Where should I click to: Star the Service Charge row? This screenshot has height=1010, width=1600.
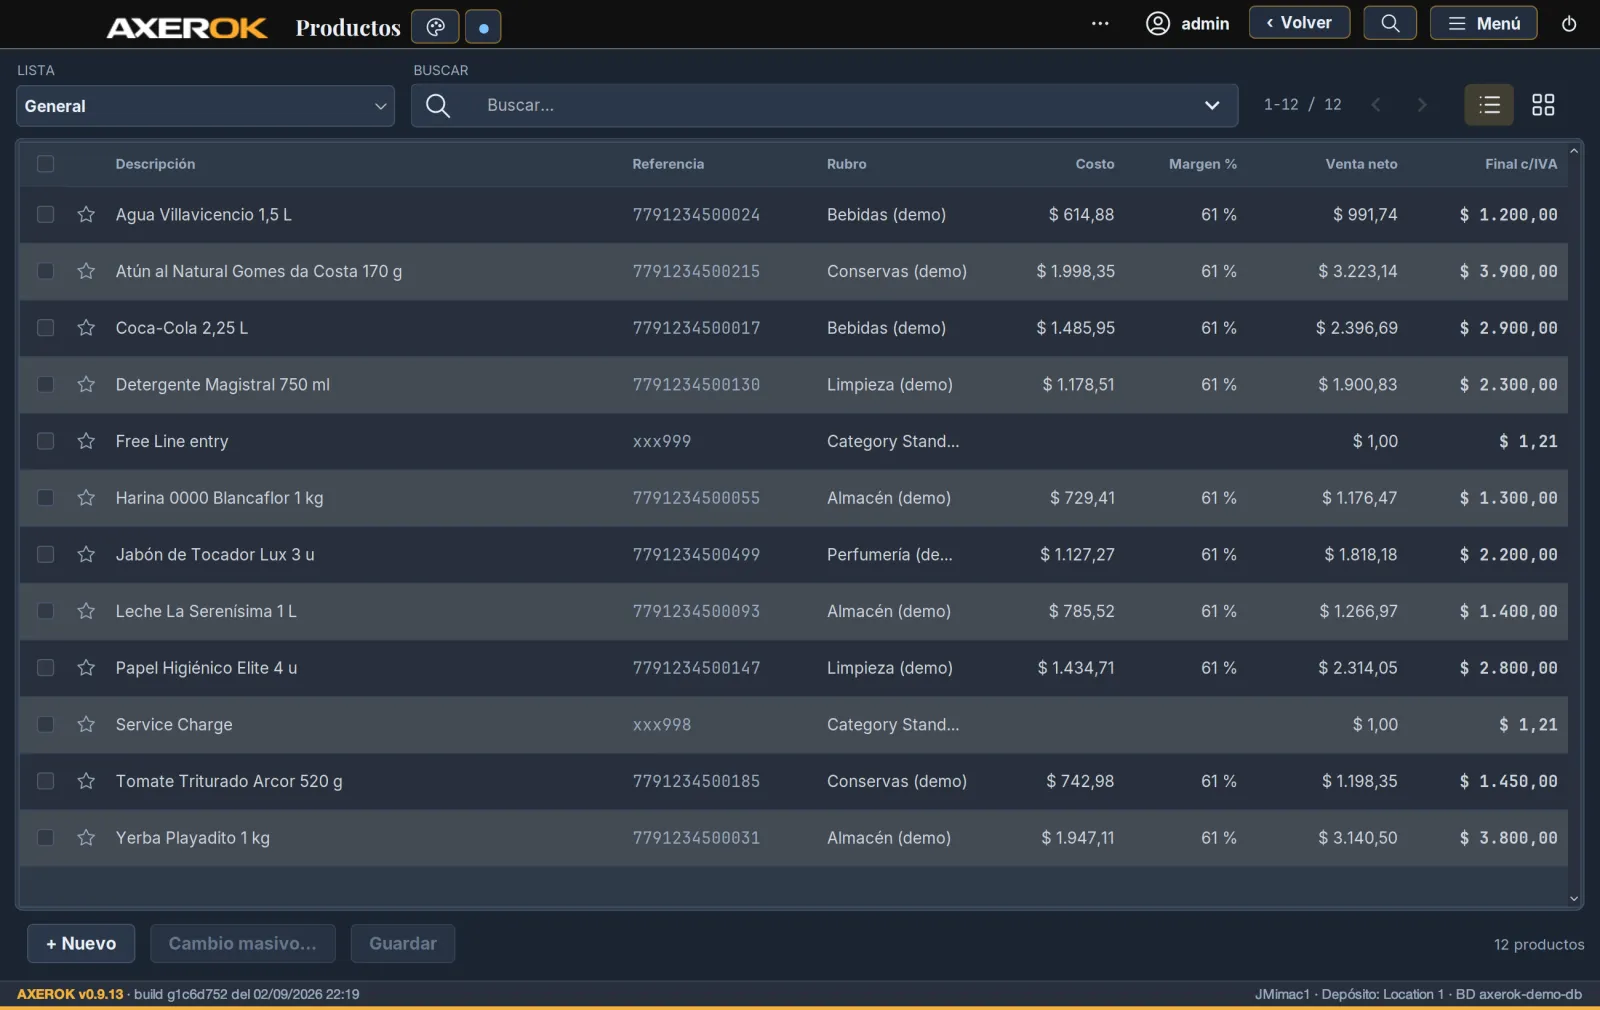(86, 725)
